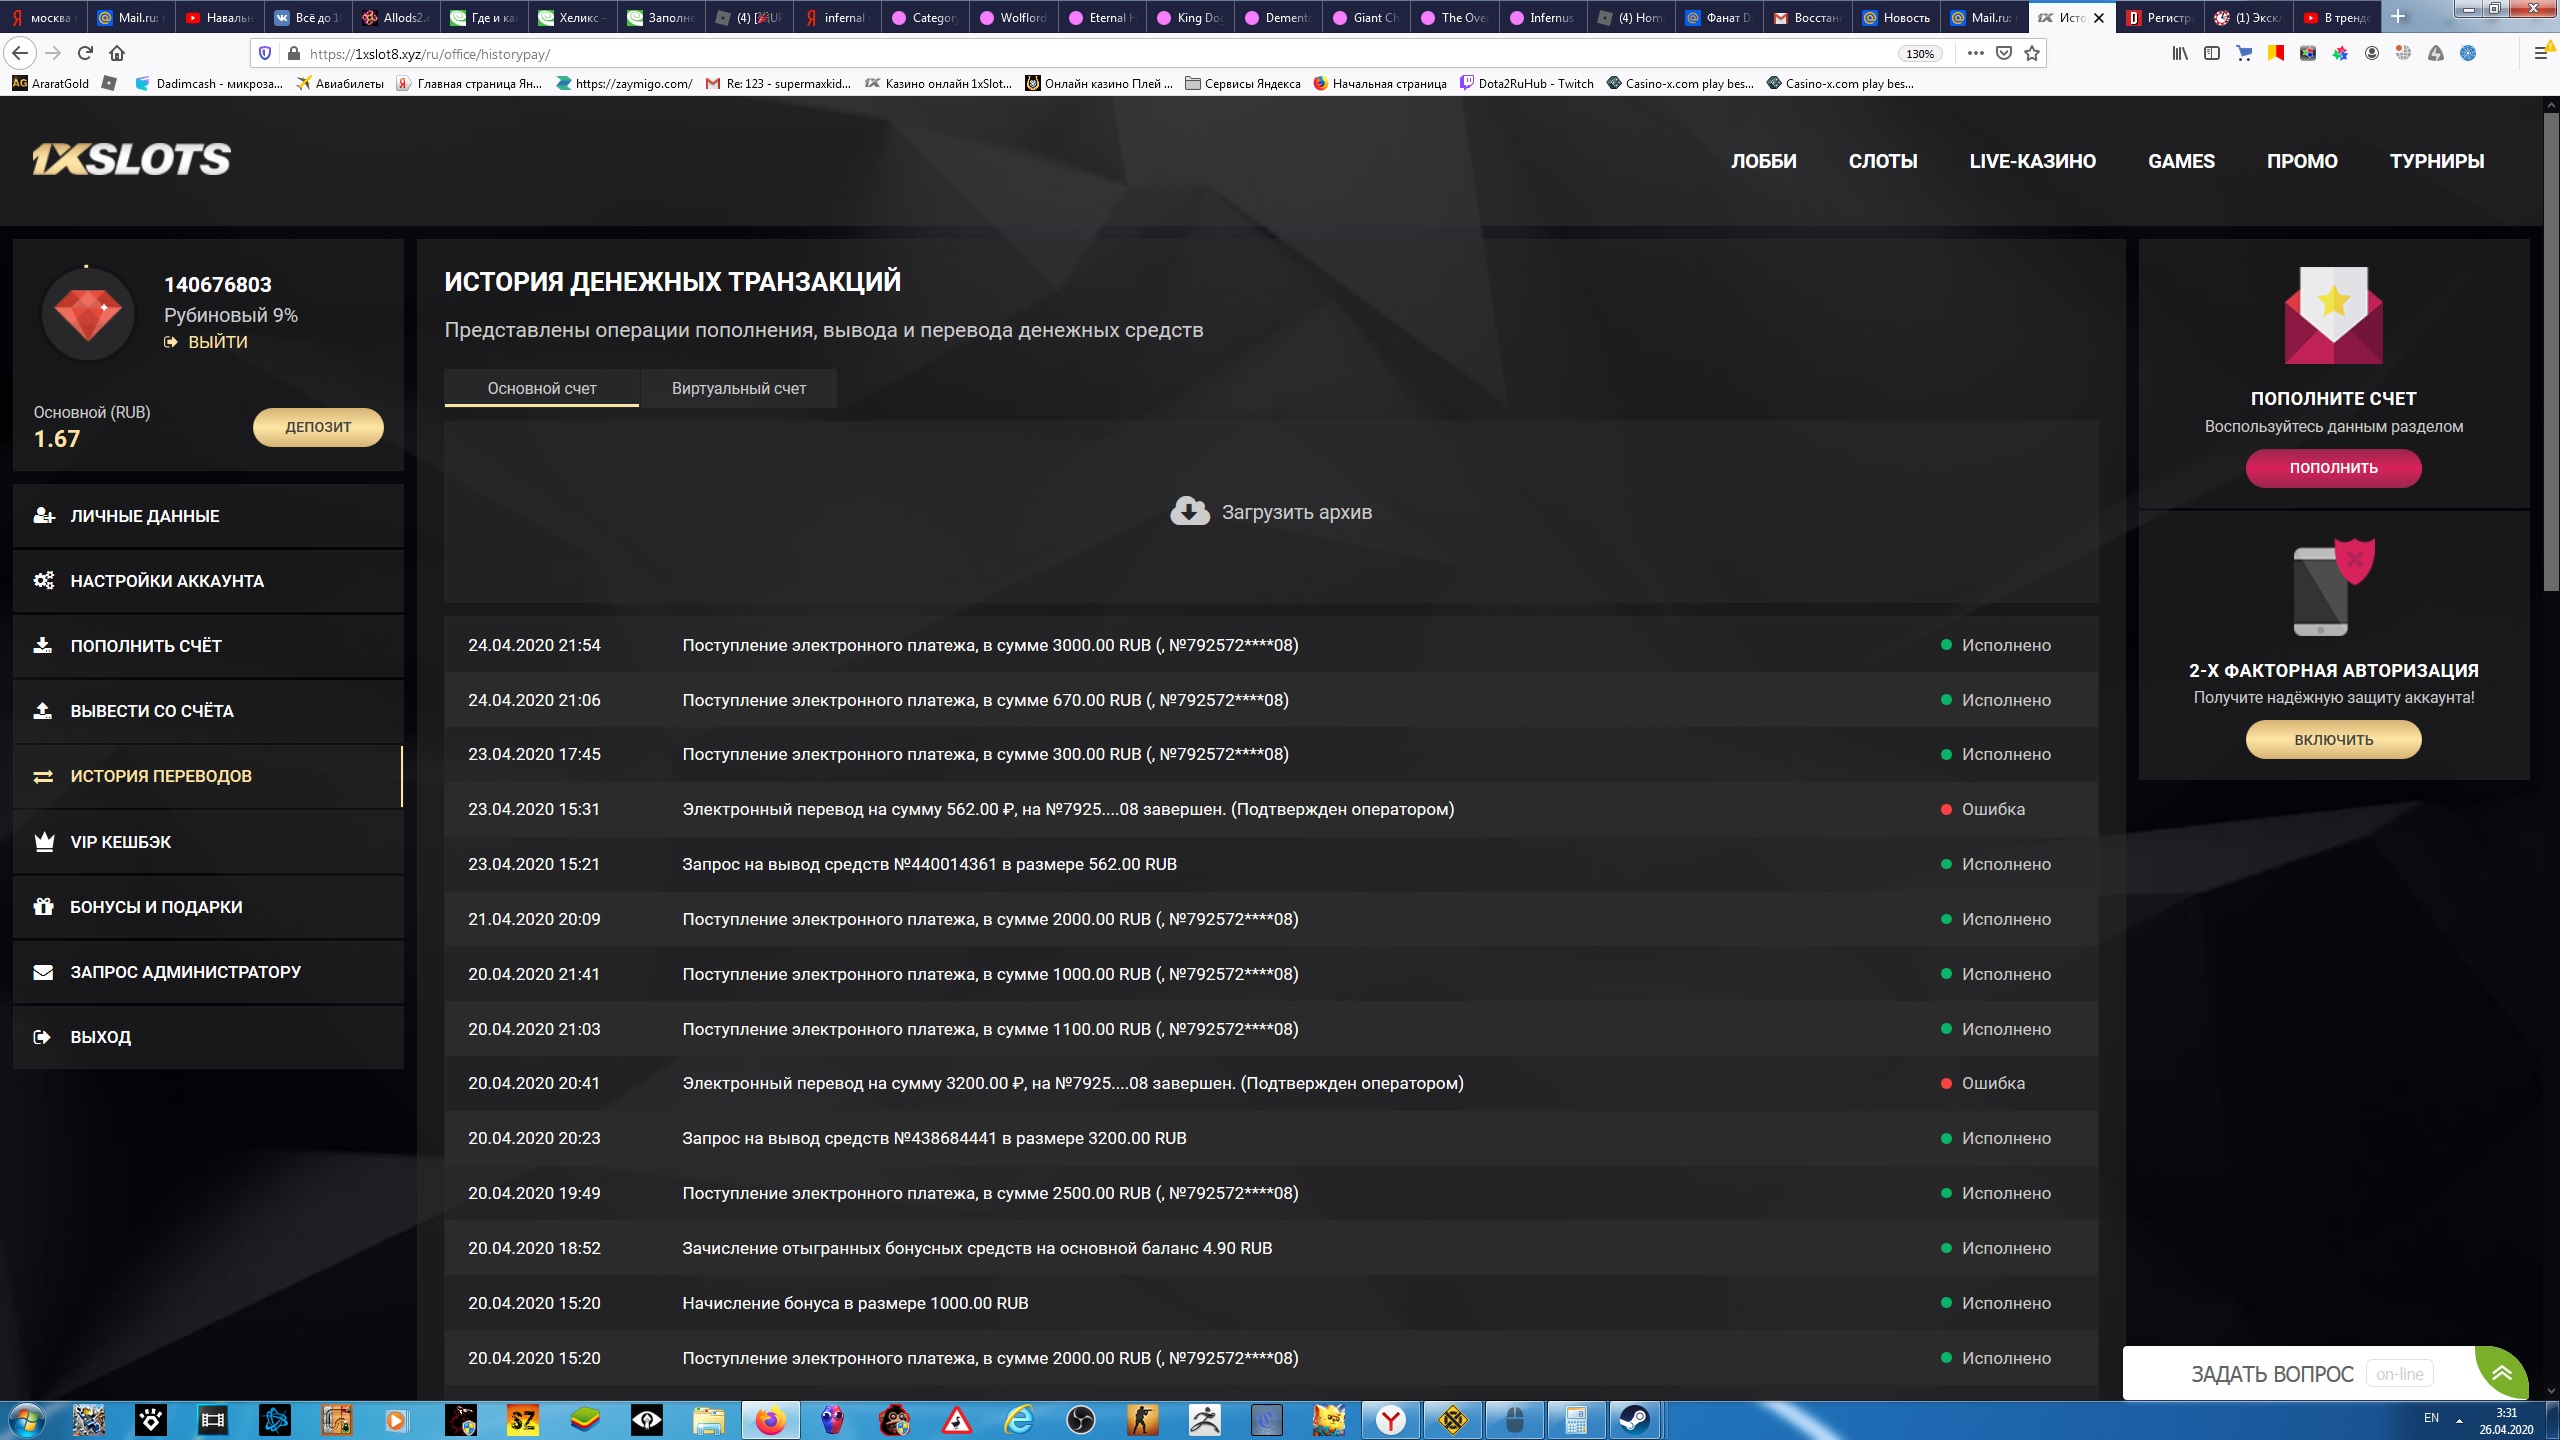Viewport: 2560px width, 1440px height.
Task: Enable two-factor with Включить button
Action: coord(2332,740)
